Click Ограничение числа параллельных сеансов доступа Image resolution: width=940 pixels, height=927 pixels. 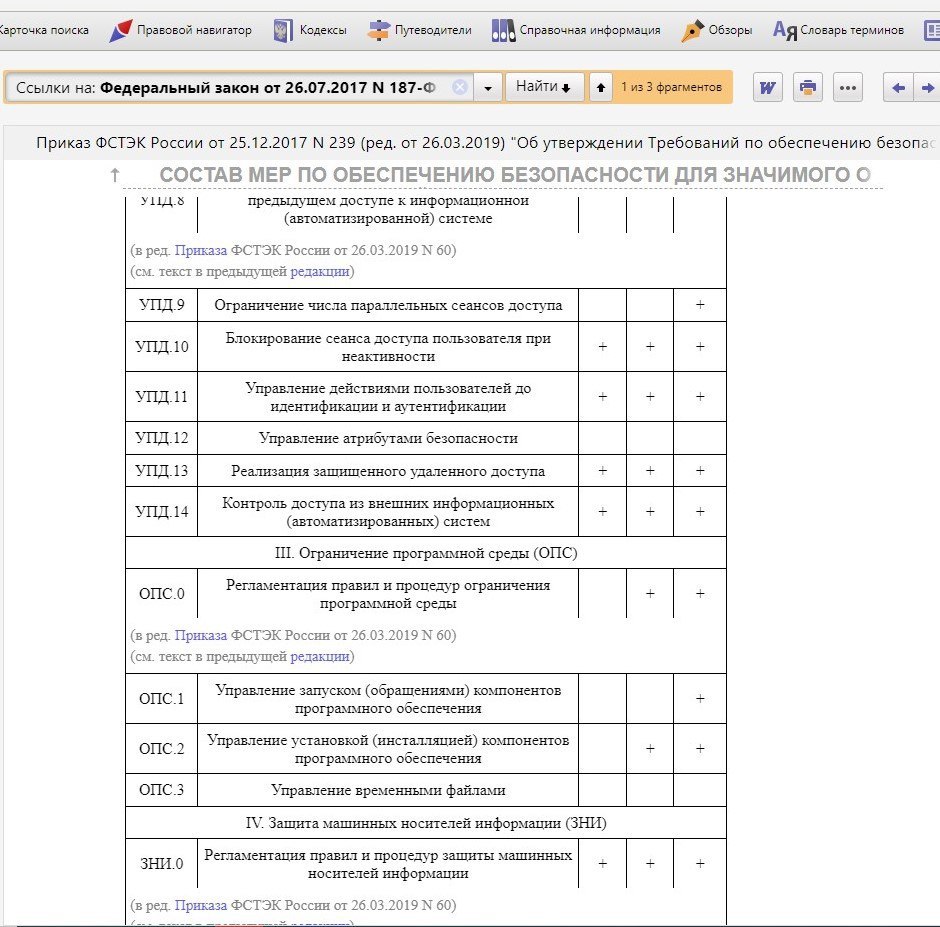pos(388,305)
